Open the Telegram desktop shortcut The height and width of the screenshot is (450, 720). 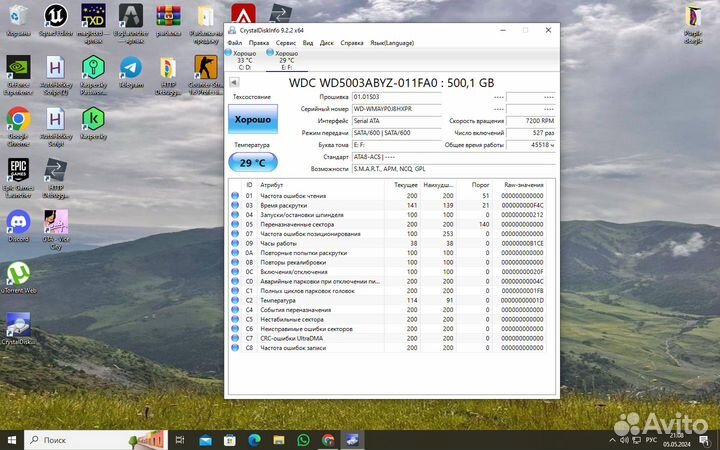(131, 69)
